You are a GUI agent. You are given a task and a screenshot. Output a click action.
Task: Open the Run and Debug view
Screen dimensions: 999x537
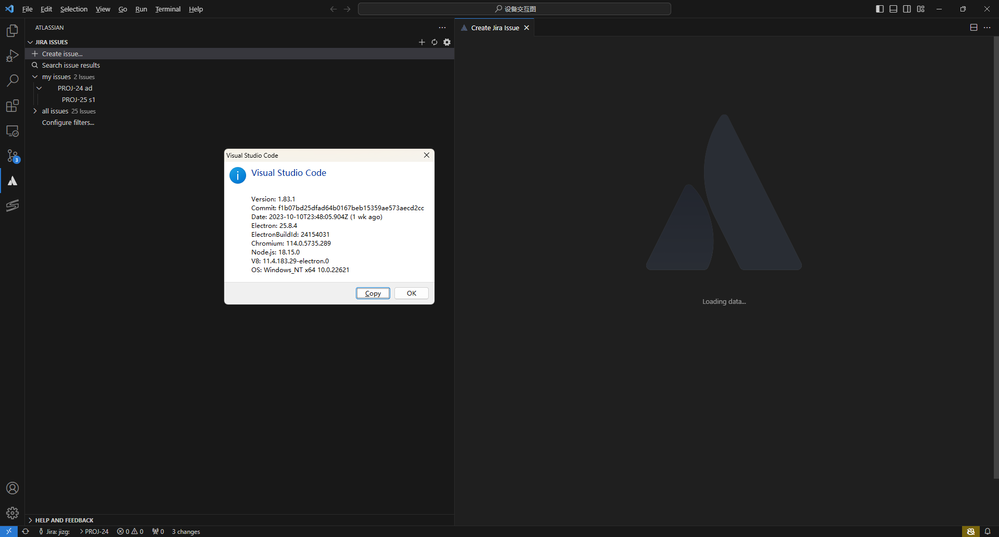[12, 55]
